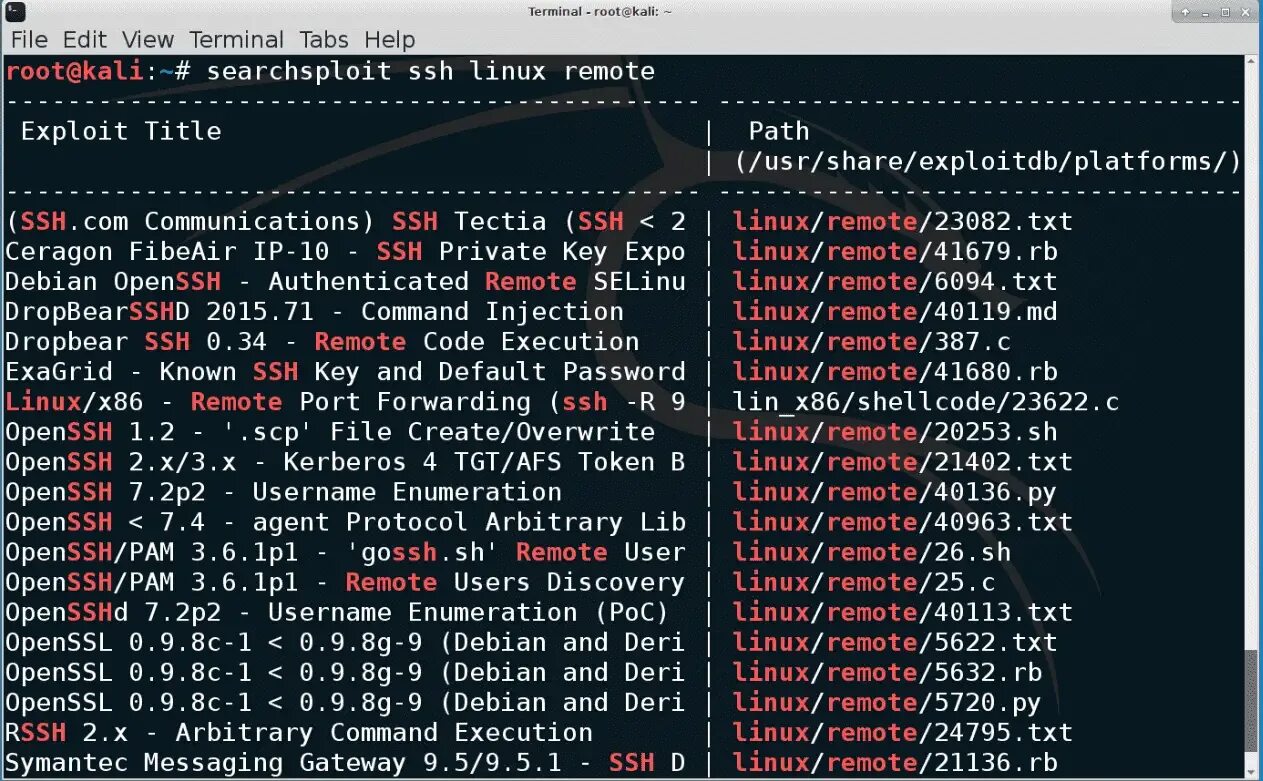Click path linux/remote/24795.txt
This screenshot has width=1263, height=781.
[x=903, y=732]
